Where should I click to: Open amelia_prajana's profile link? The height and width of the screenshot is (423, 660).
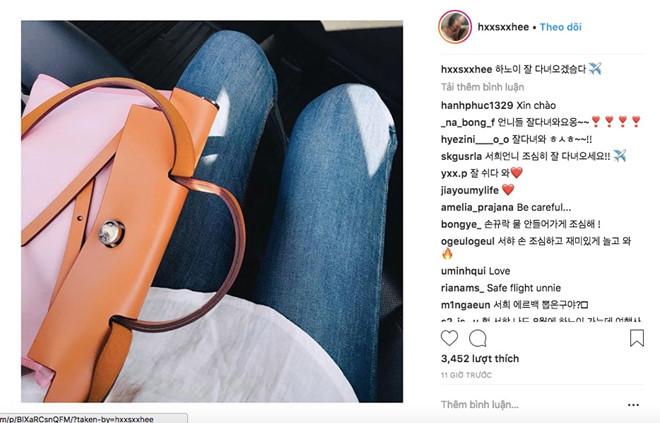477,208
